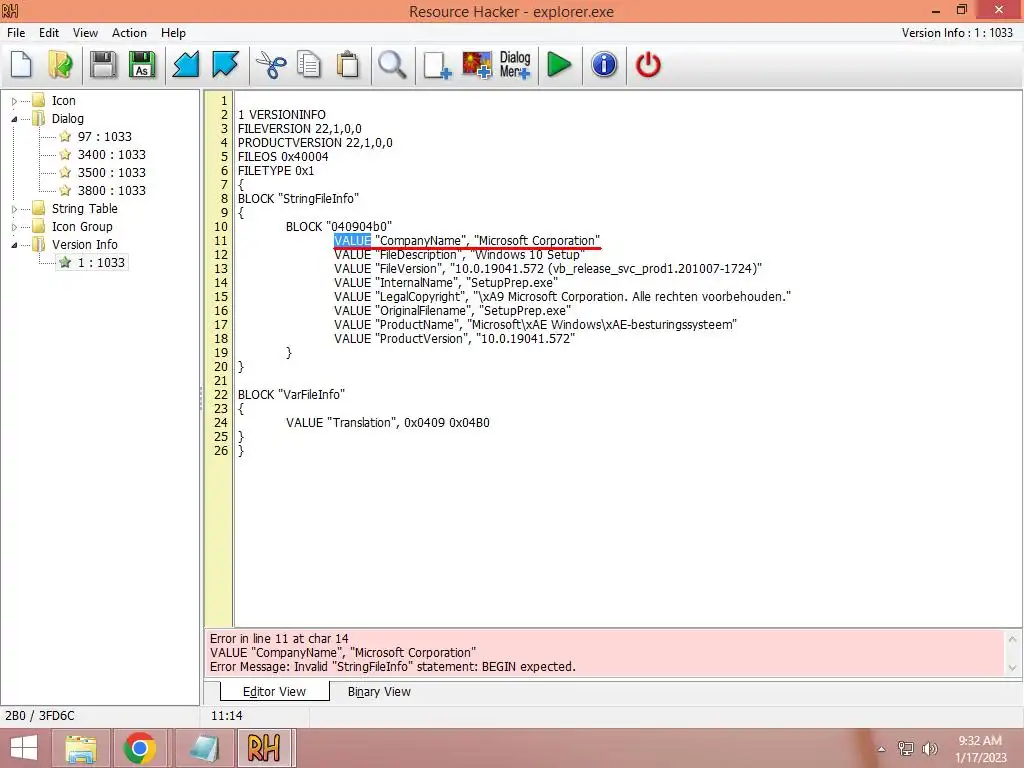Click the blue information icon

point(604,65)
